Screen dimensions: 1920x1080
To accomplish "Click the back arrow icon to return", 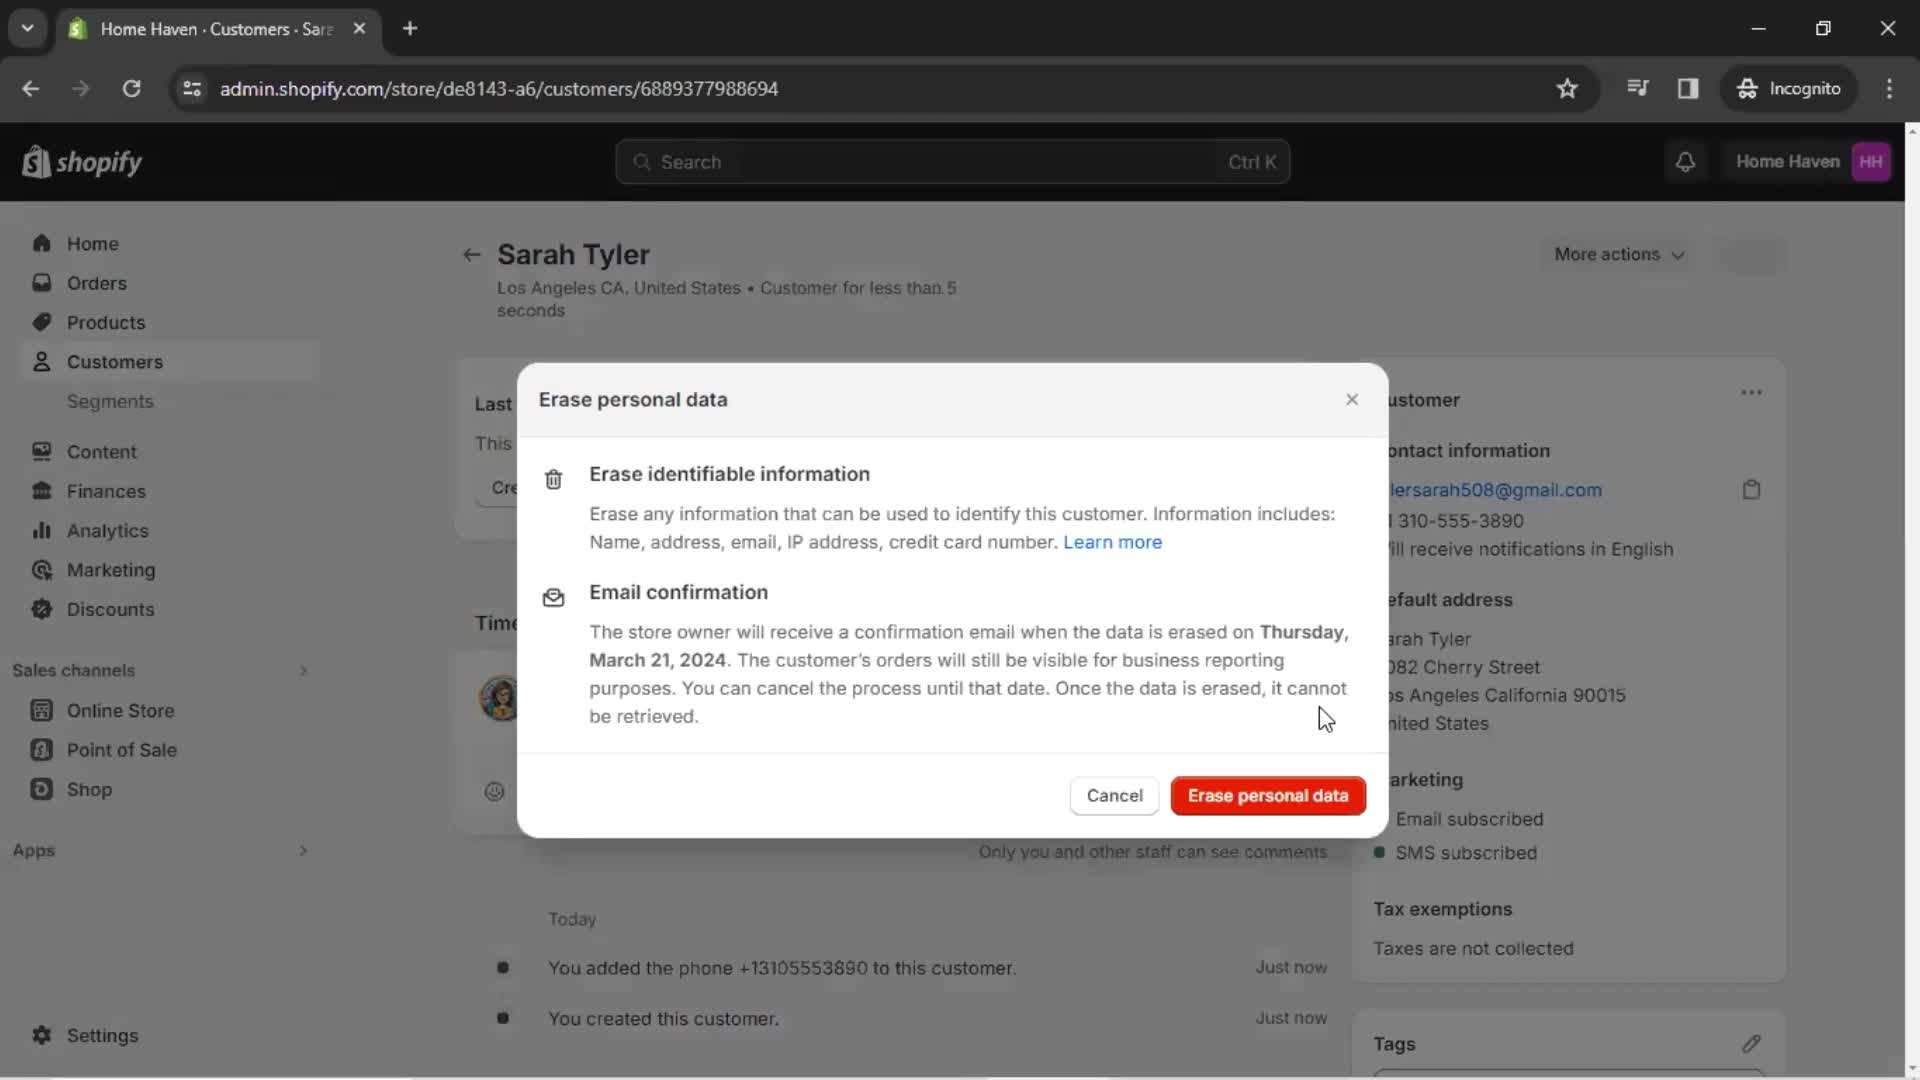I will 471,253.
